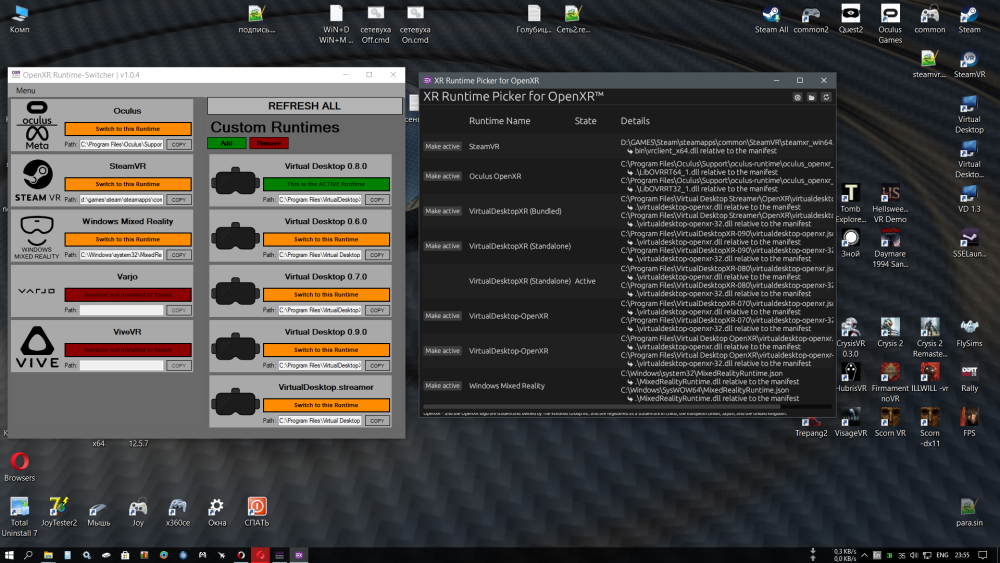Image resolution: width=1000 pixels, height=563 pixels.
Task: Open the Quest2 desktop icon
Action: coord(851,19)
